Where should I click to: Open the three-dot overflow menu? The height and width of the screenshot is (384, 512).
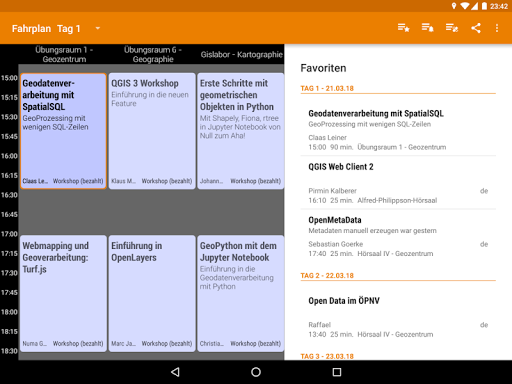(x=497, y=28)
